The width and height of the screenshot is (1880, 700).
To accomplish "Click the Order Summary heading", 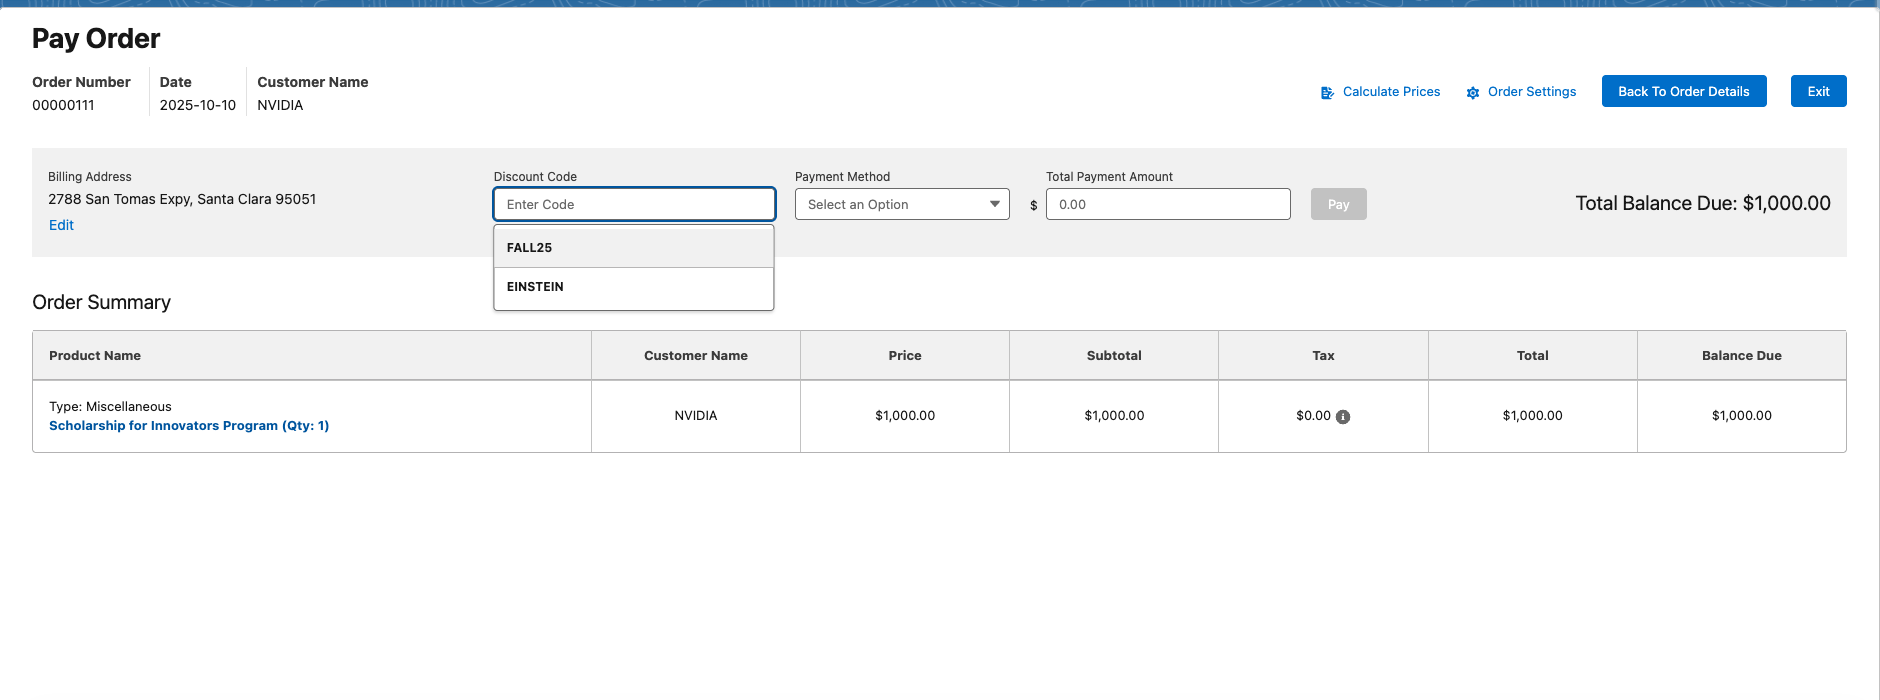I will click(101, 302).
